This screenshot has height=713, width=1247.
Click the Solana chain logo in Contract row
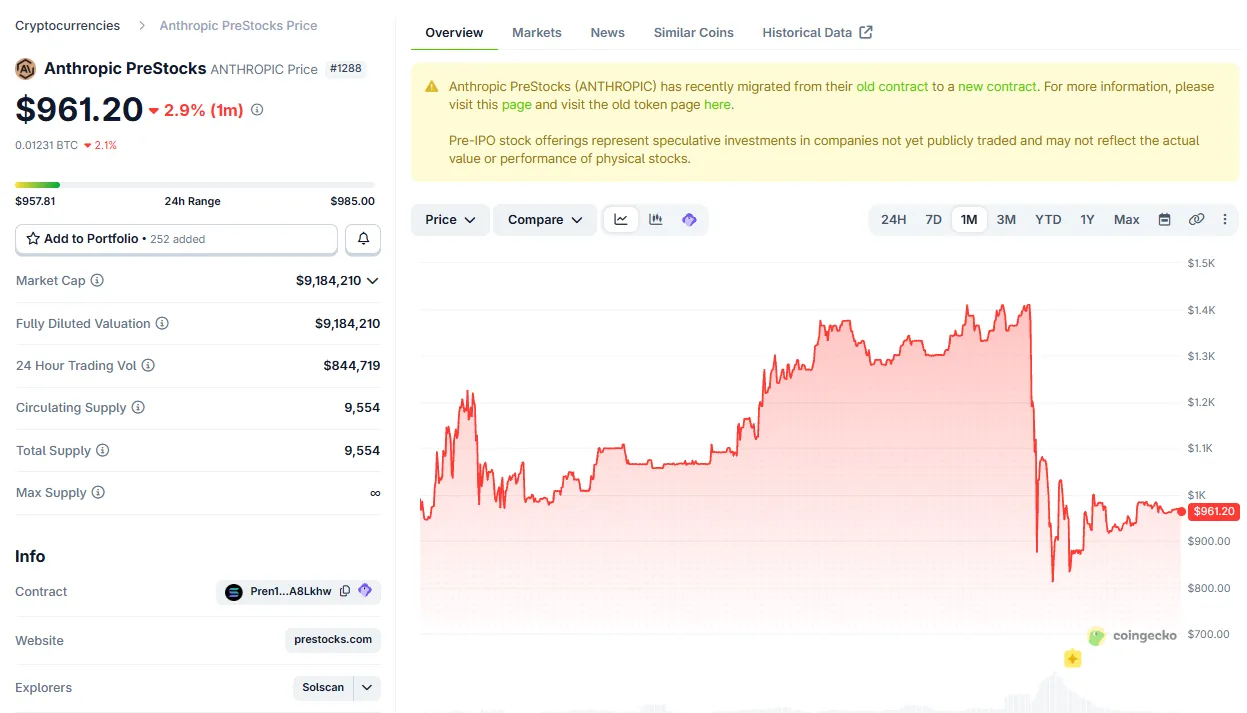234,592
